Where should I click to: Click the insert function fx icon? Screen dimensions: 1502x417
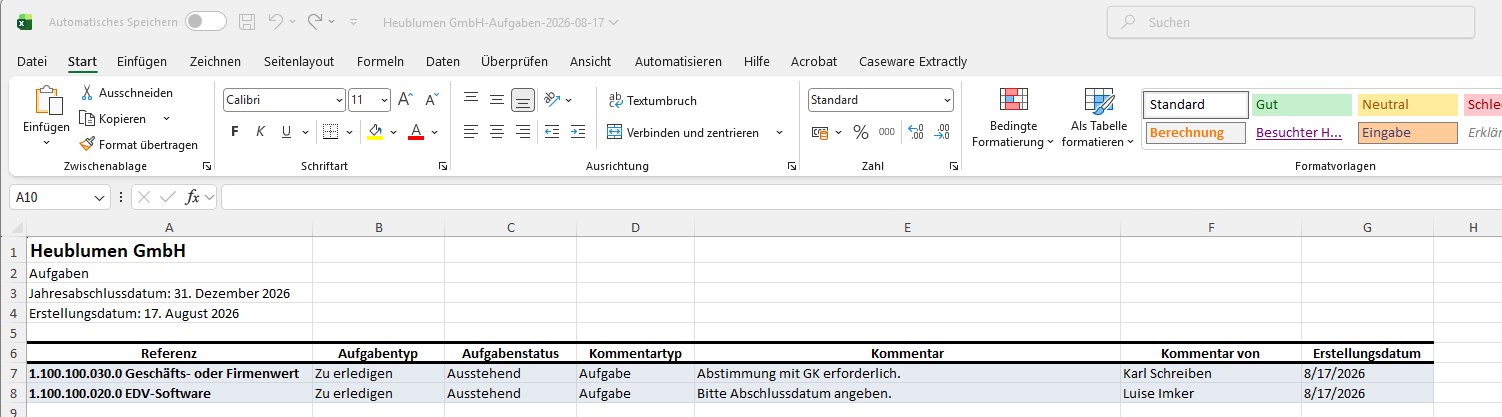193,198
